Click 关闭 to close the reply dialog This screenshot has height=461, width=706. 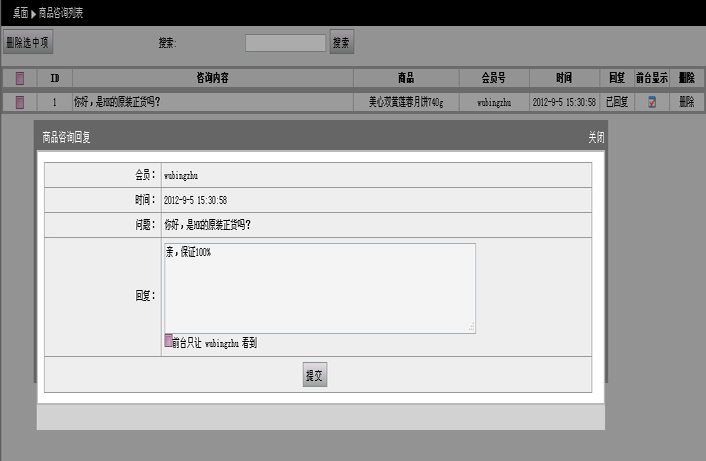point(596,137)
